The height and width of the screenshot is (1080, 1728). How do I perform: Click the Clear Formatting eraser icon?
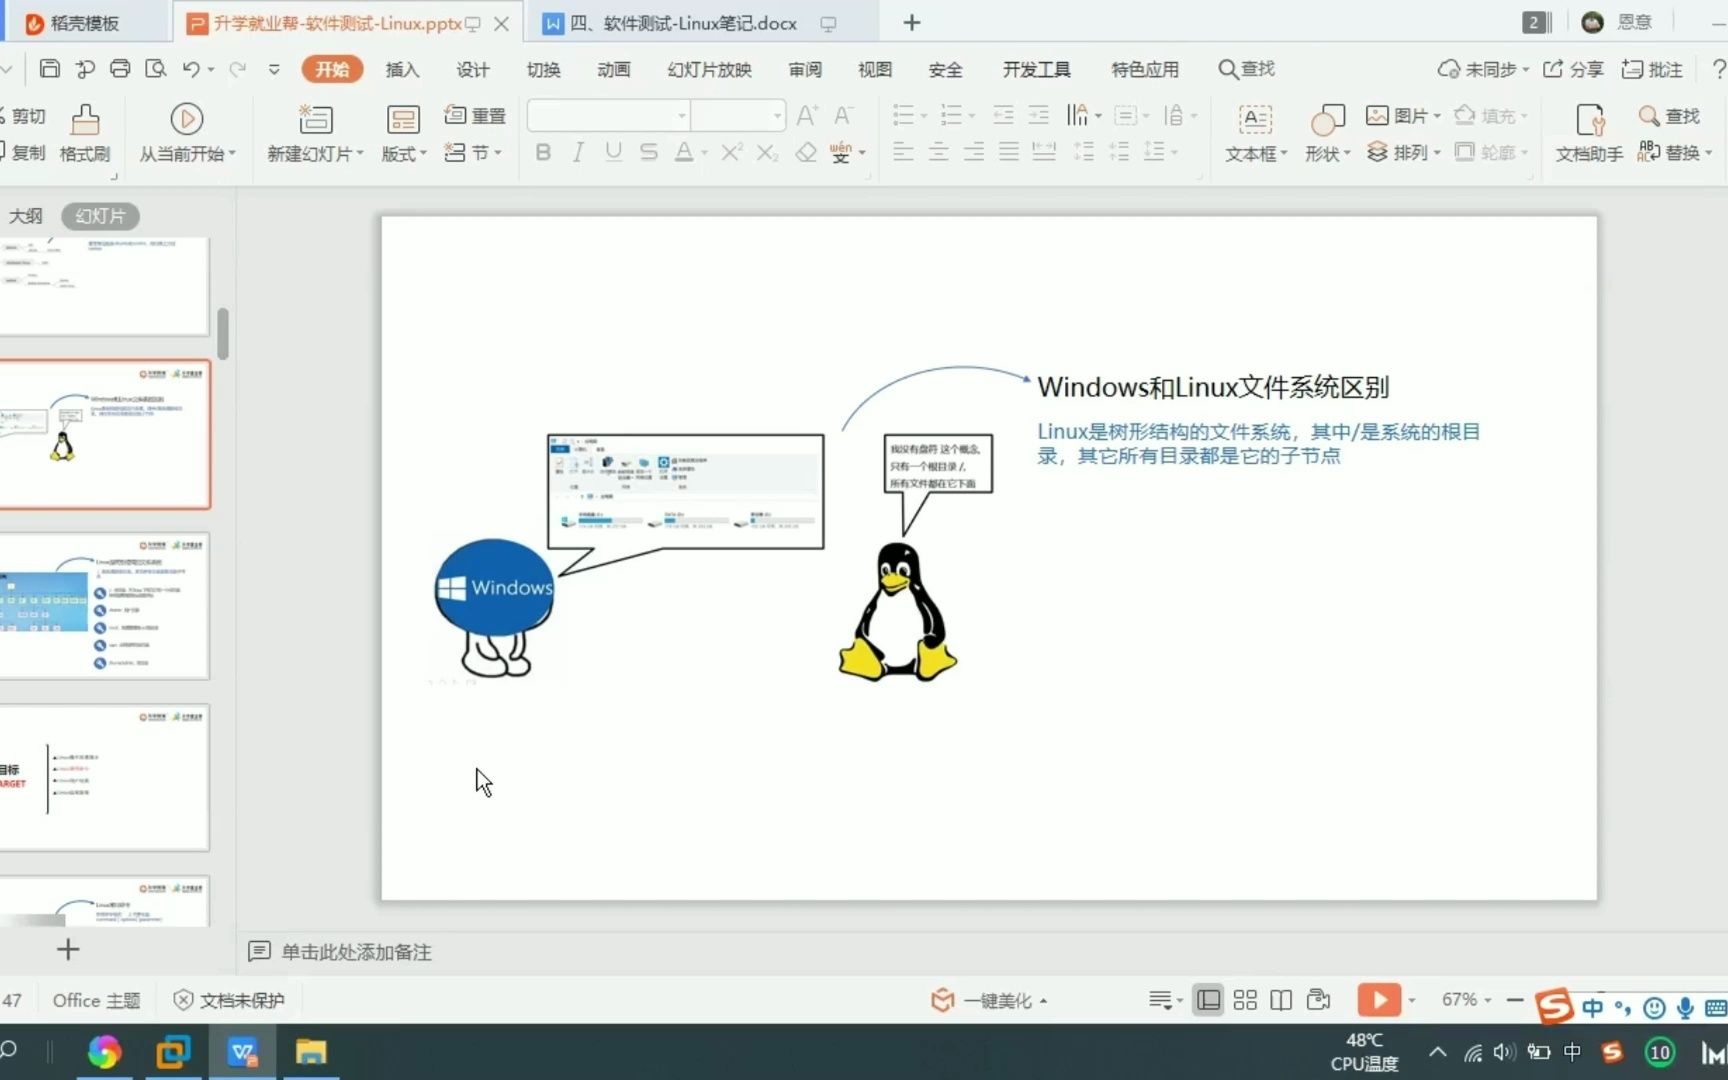(x=805, y=152)
